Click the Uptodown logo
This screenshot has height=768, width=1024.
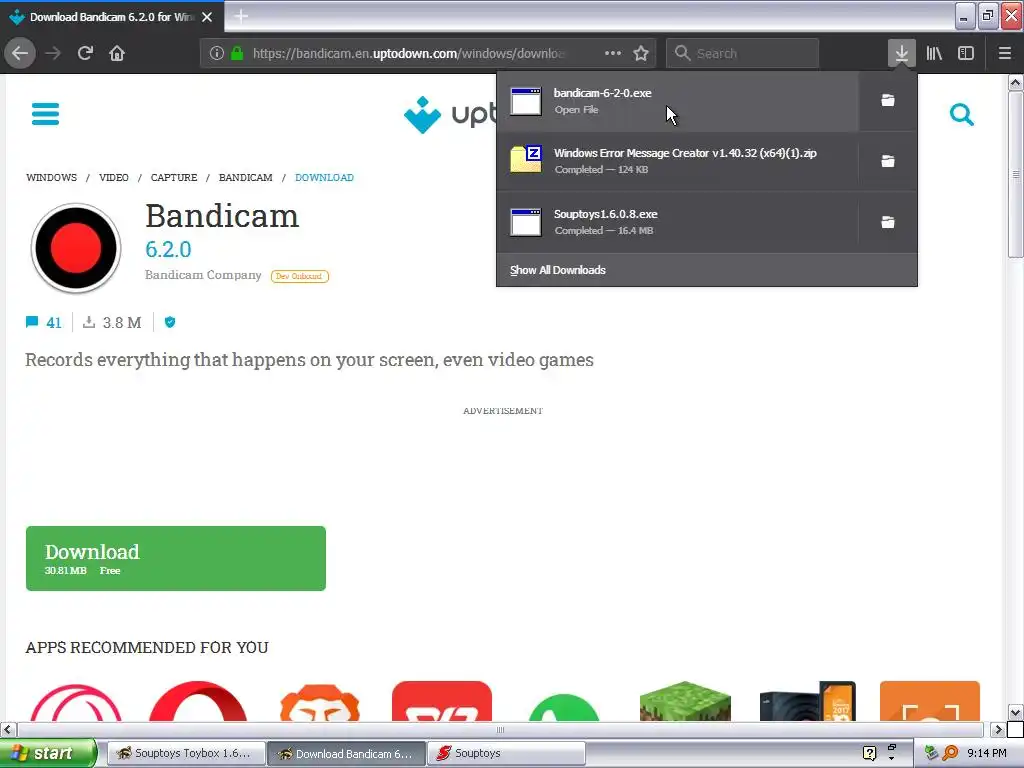[x=449, y=114]
